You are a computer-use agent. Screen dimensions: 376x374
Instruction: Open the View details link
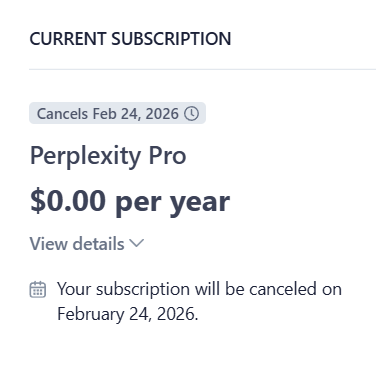point(87,243)
